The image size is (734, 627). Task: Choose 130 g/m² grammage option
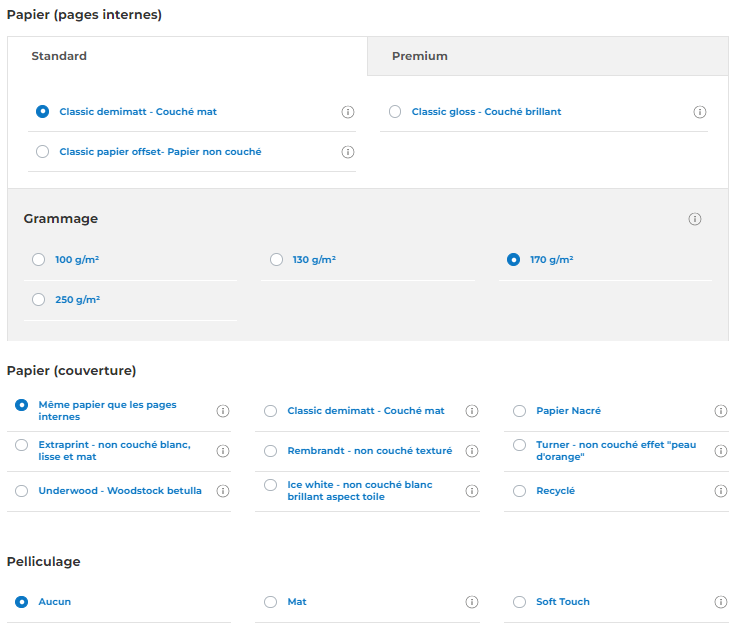[x=277, y=260]
